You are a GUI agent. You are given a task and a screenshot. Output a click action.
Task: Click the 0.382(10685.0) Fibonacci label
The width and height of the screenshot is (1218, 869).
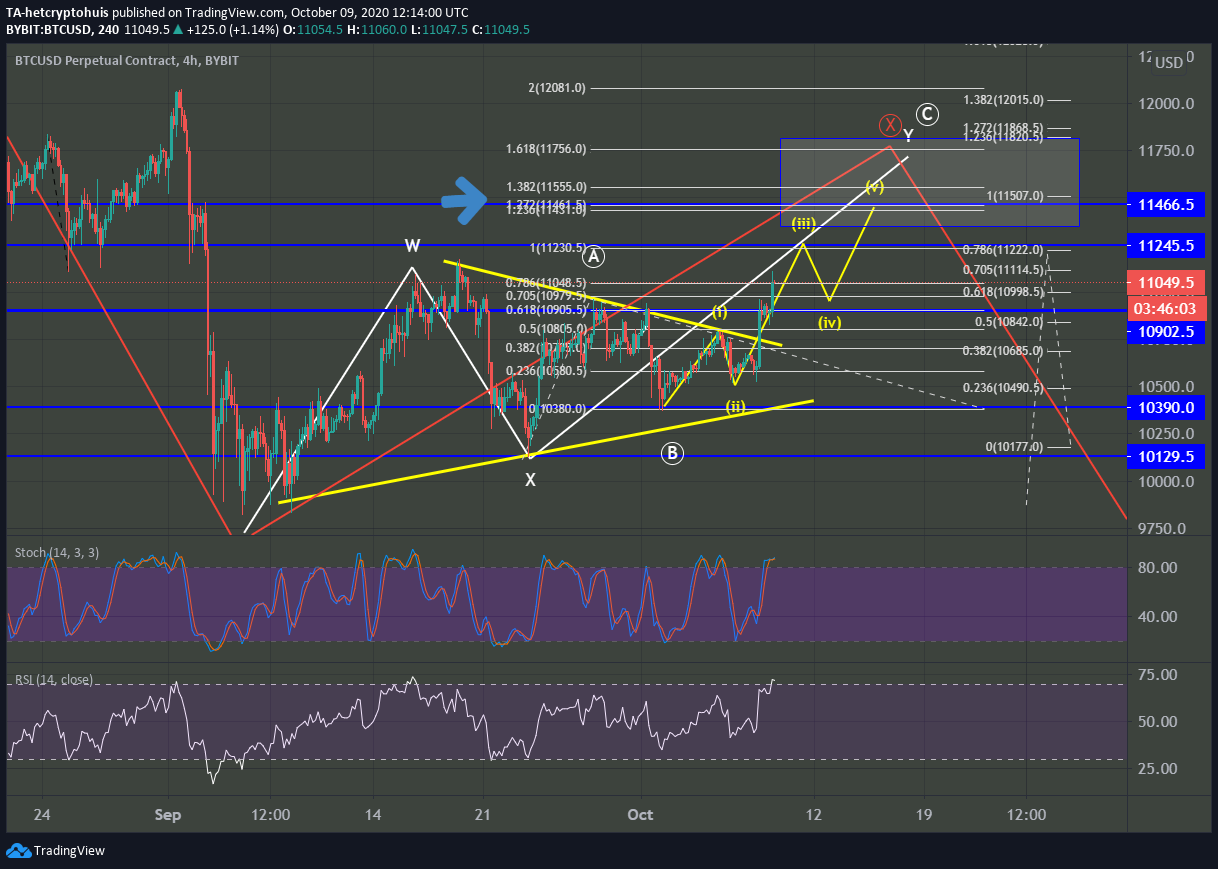[1004, 351]
